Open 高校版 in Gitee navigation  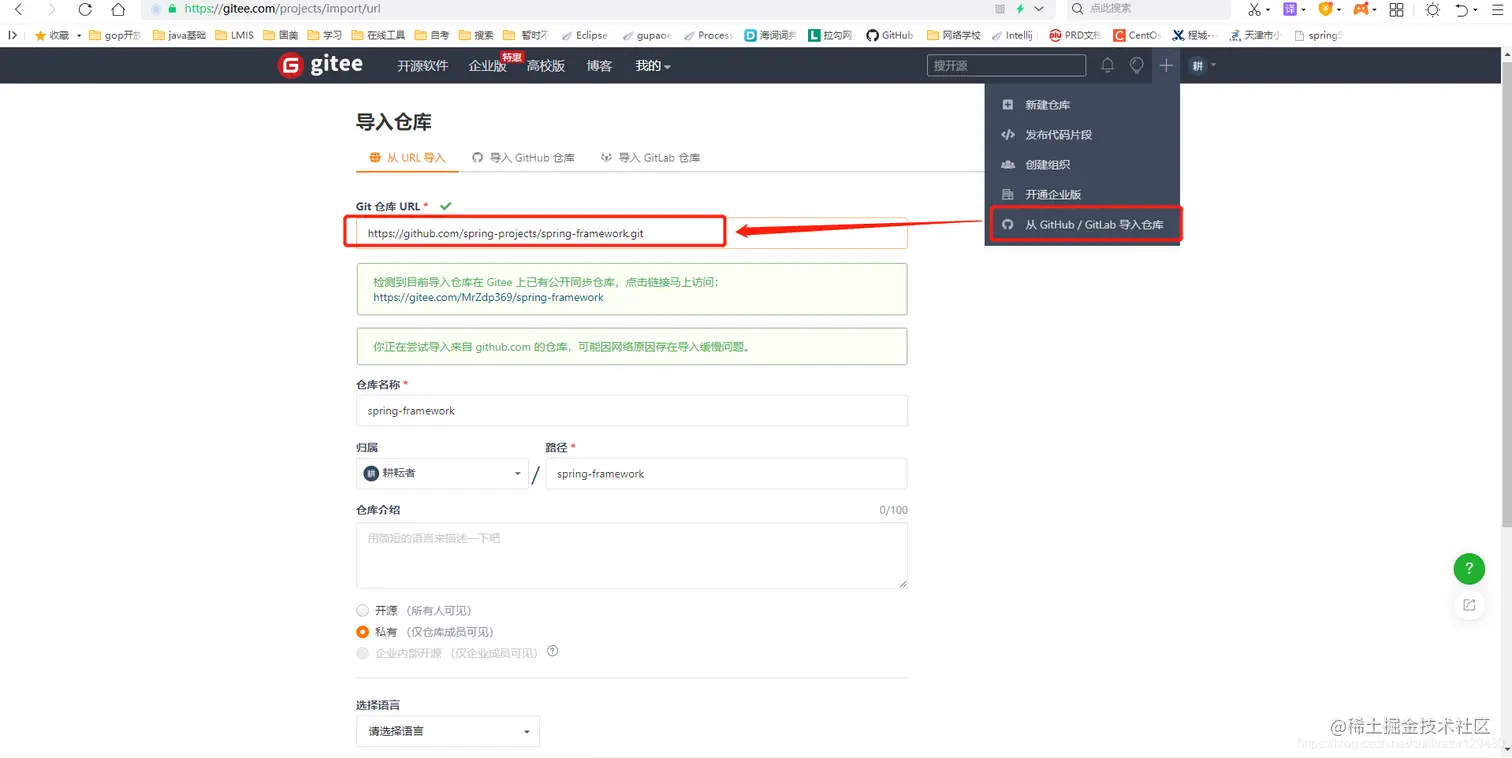[546, 66]
